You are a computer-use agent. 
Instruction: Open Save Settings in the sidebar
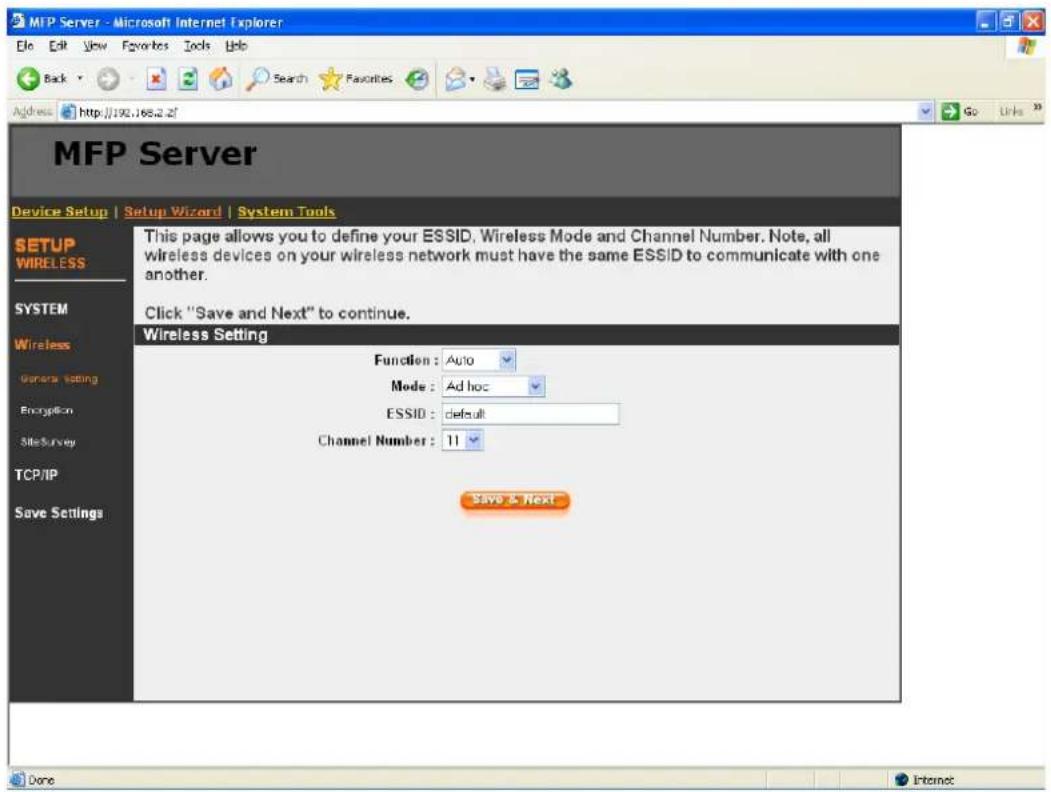point(59,513)
